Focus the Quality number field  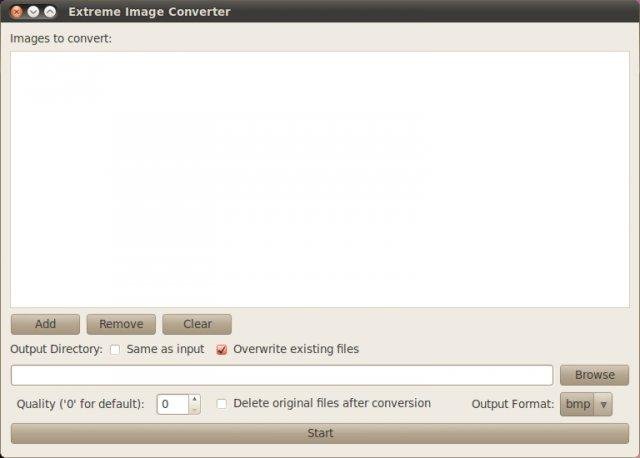tap(173, 404)
